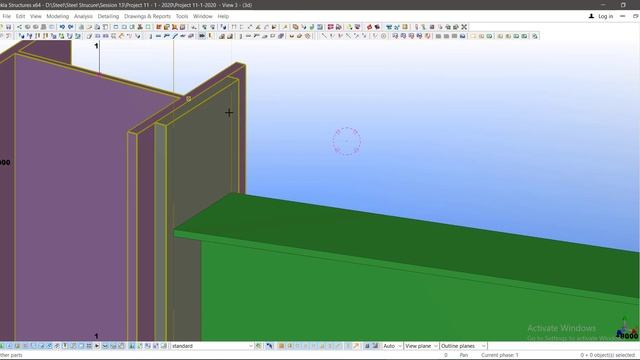Open the View menu
Screen dimensions: 640x360
pyautogui.click(x=36, y=16)
